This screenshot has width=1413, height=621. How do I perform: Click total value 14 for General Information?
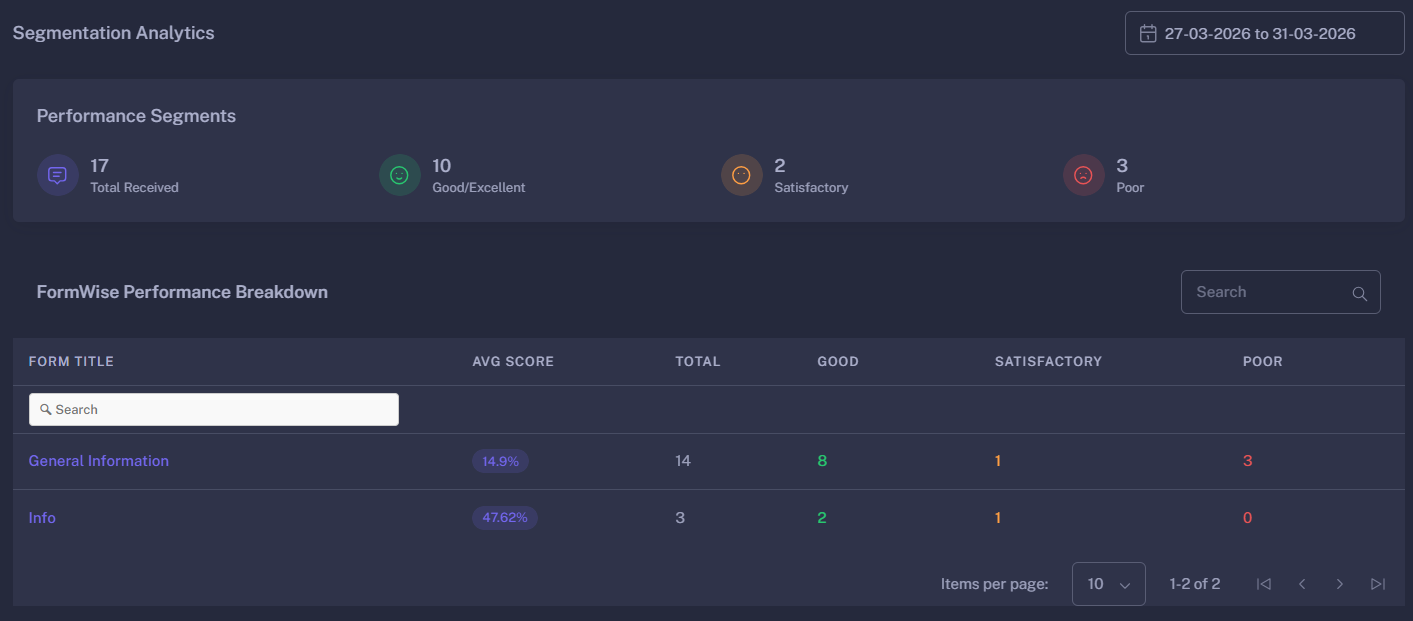(x=683, y=461)
